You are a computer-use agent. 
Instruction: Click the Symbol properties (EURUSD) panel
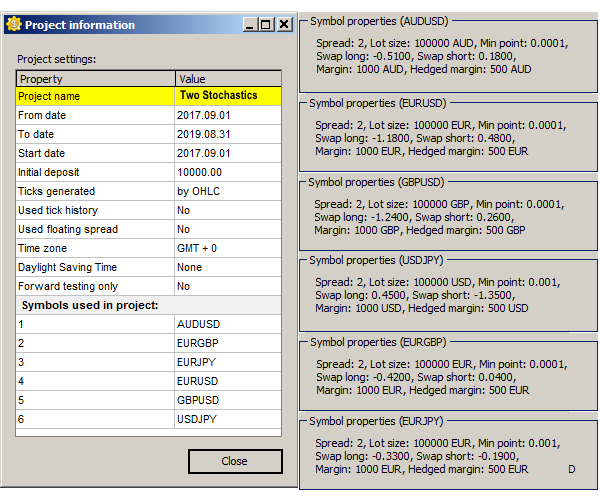tap(448, 139)
